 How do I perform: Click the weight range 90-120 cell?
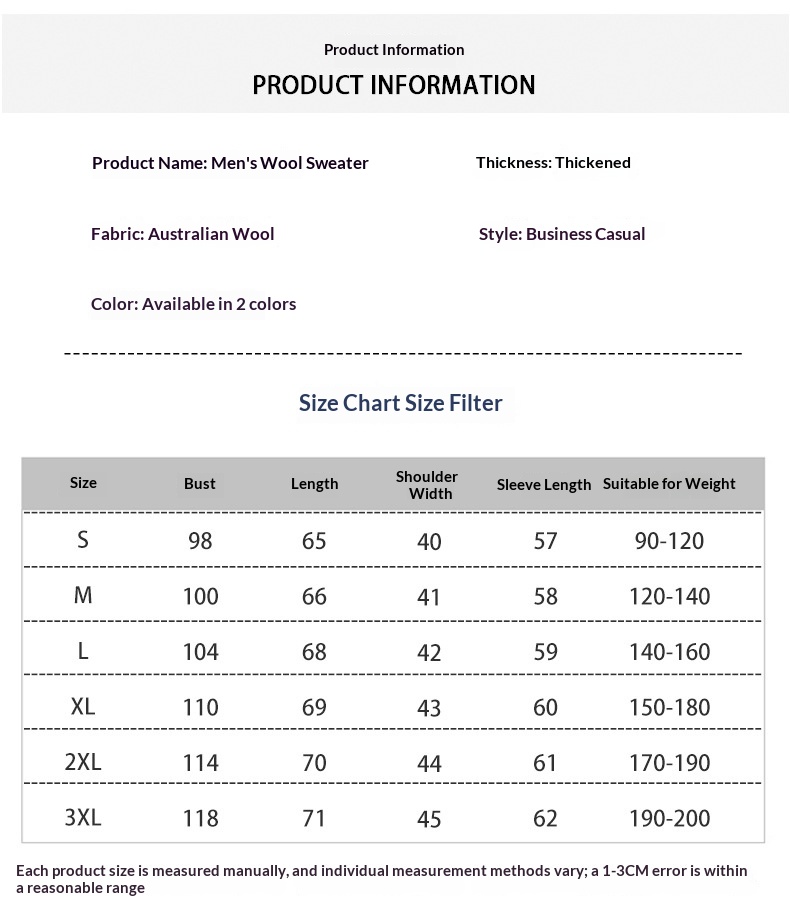[669, 541]
